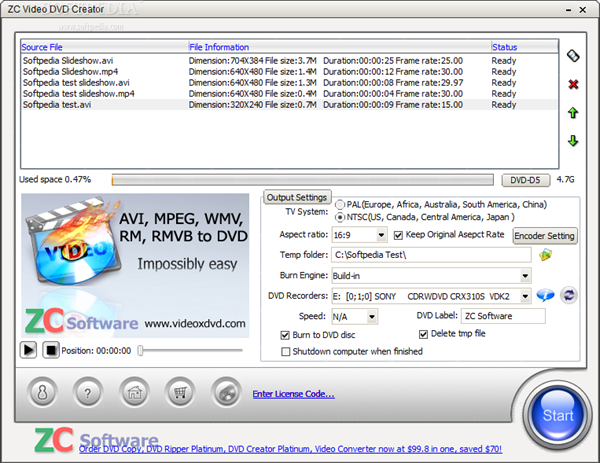Screen dimensions: 600x463
Task: Click Ready status of Softpedia Slideshow.avi
Action: pos(504,60)
